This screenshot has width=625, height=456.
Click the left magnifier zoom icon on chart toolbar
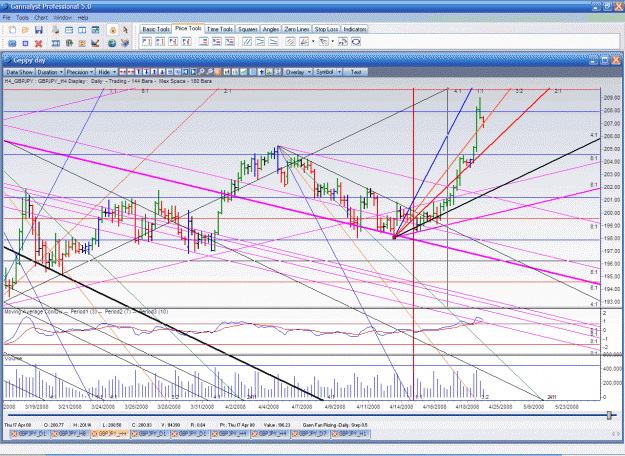pyautogui.click(x=201, y=72)
